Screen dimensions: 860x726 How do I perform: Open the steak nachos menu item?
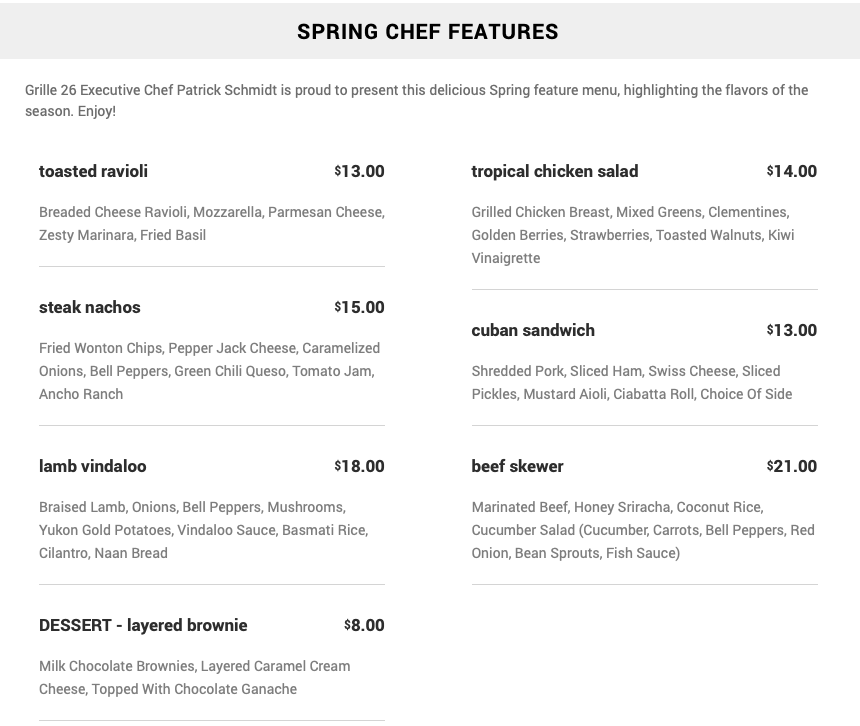pyautogui.click(x=90, y=307)
